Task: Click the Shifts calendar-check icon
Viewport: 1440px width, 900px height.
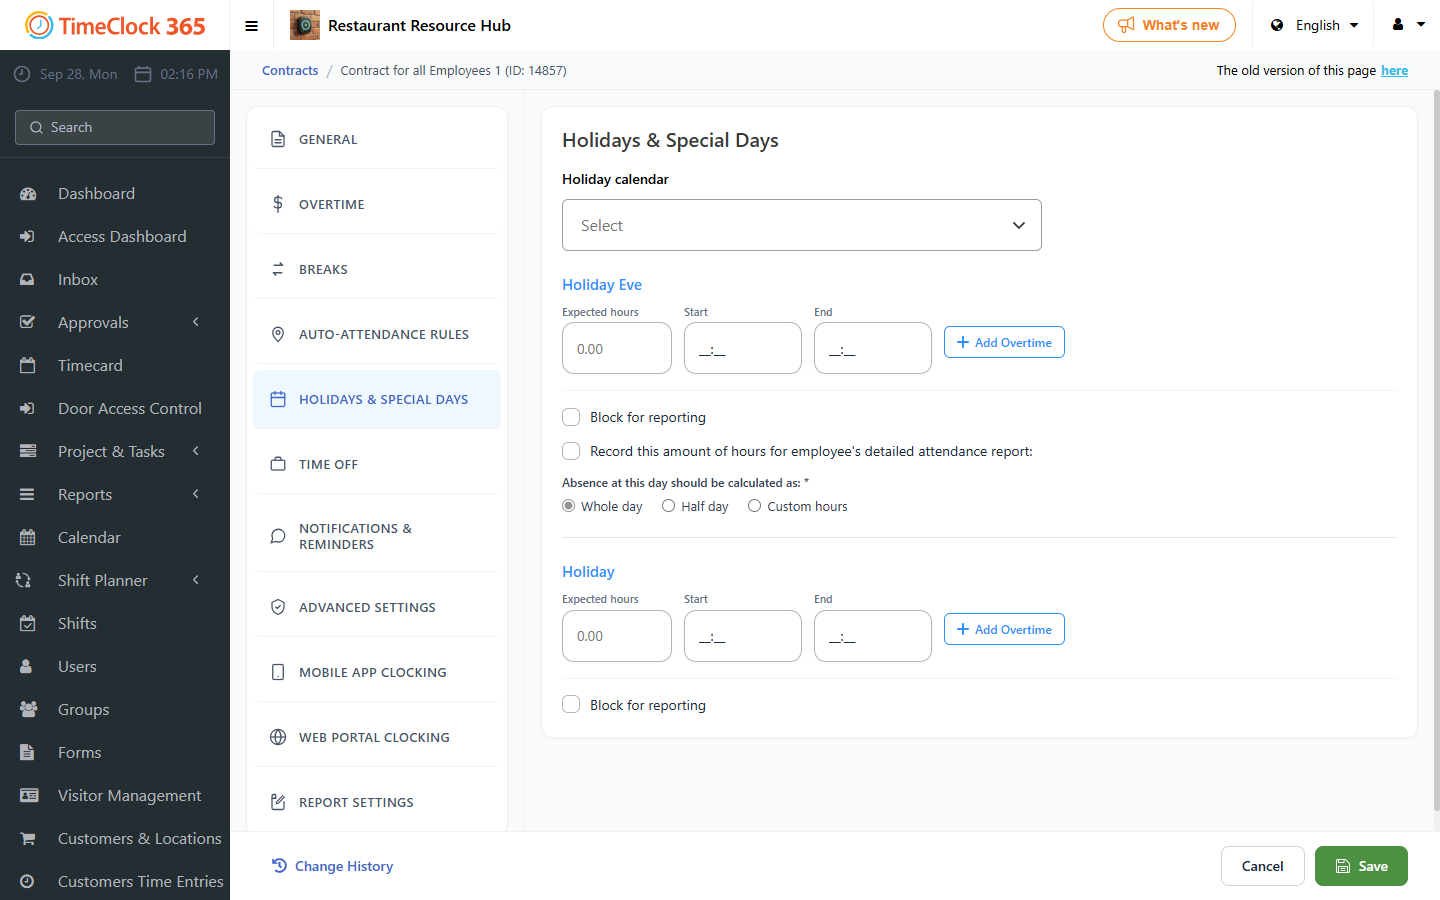Action: (x=28, y=624)
